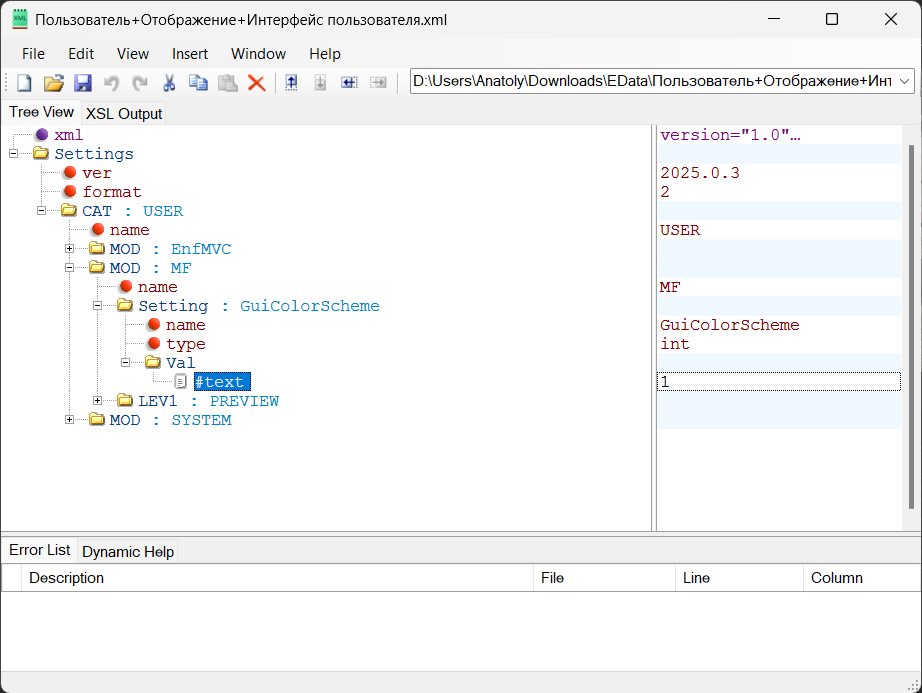The image size is (922, 693).
Task: Expand the MOD : SYSTEM node
Action: 69,420
